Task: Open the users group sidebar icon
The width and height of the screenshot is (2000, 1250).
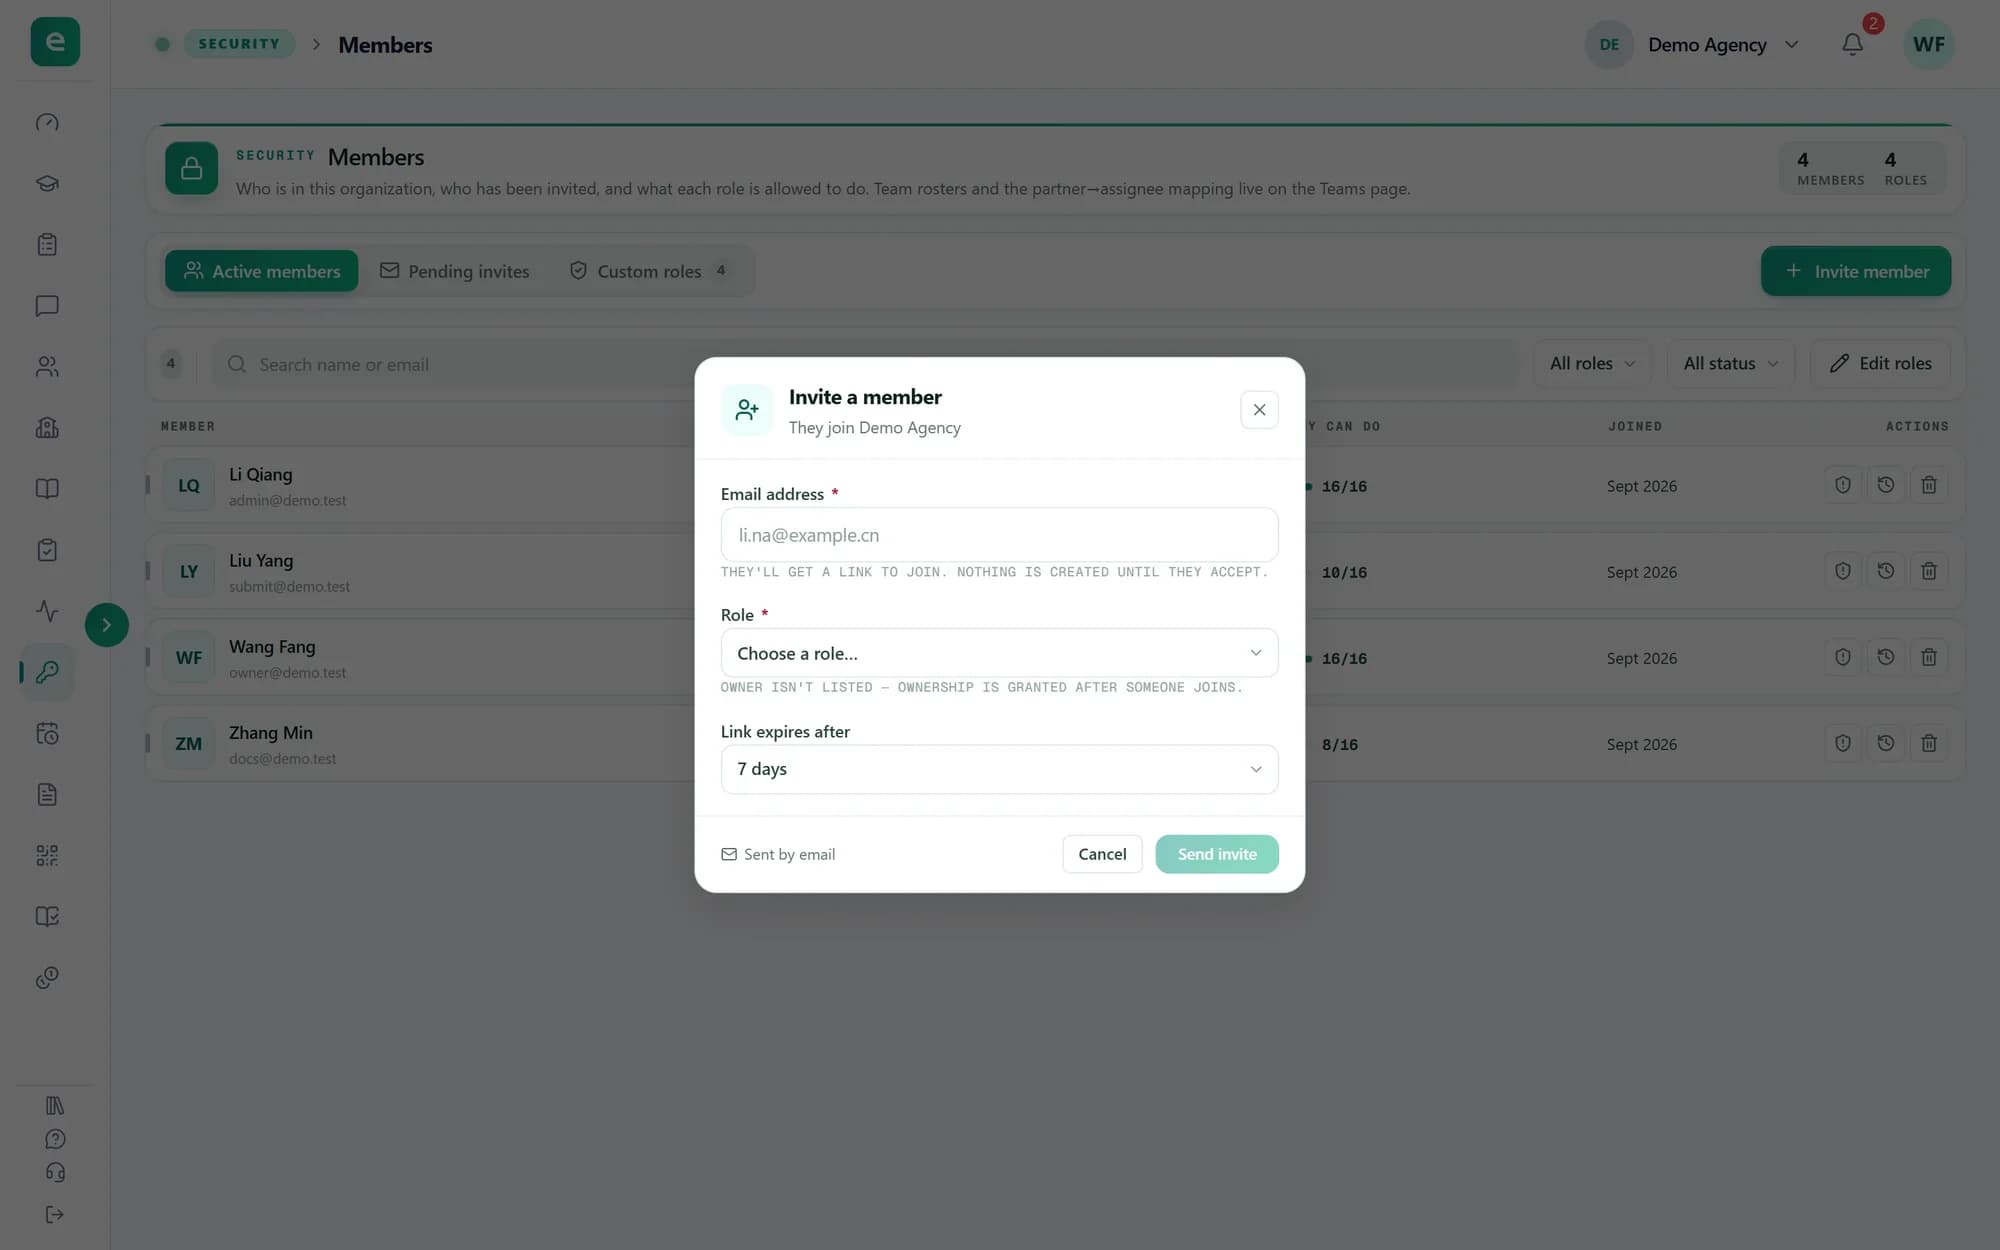Action: click(47, 367)
